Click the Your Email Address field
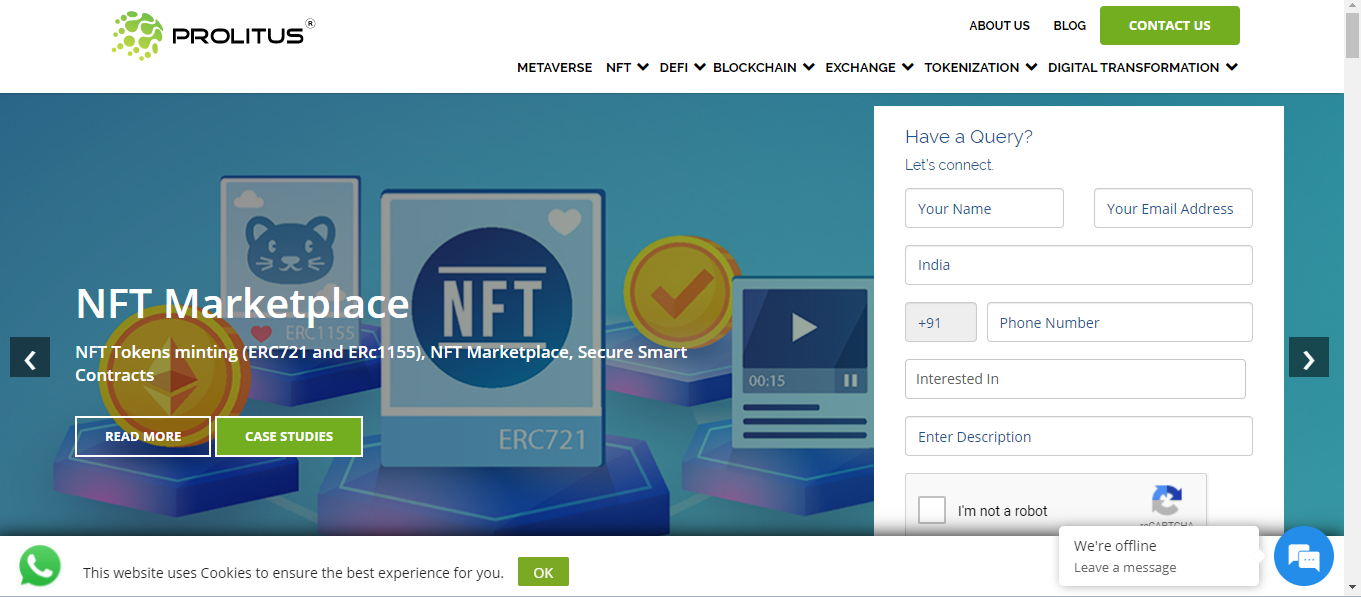Image resolution: width=1361 pixels, height=597 pixels. coord(1173,209)
